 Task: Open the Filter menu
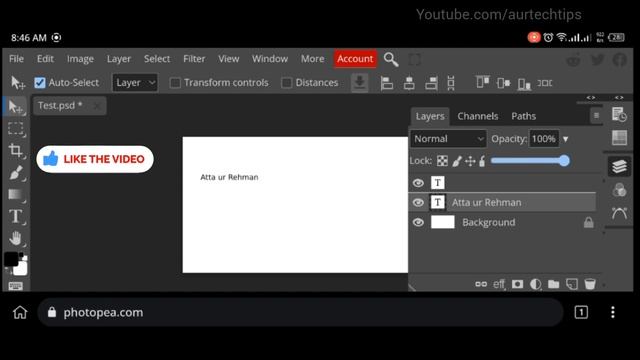point(194,59)
